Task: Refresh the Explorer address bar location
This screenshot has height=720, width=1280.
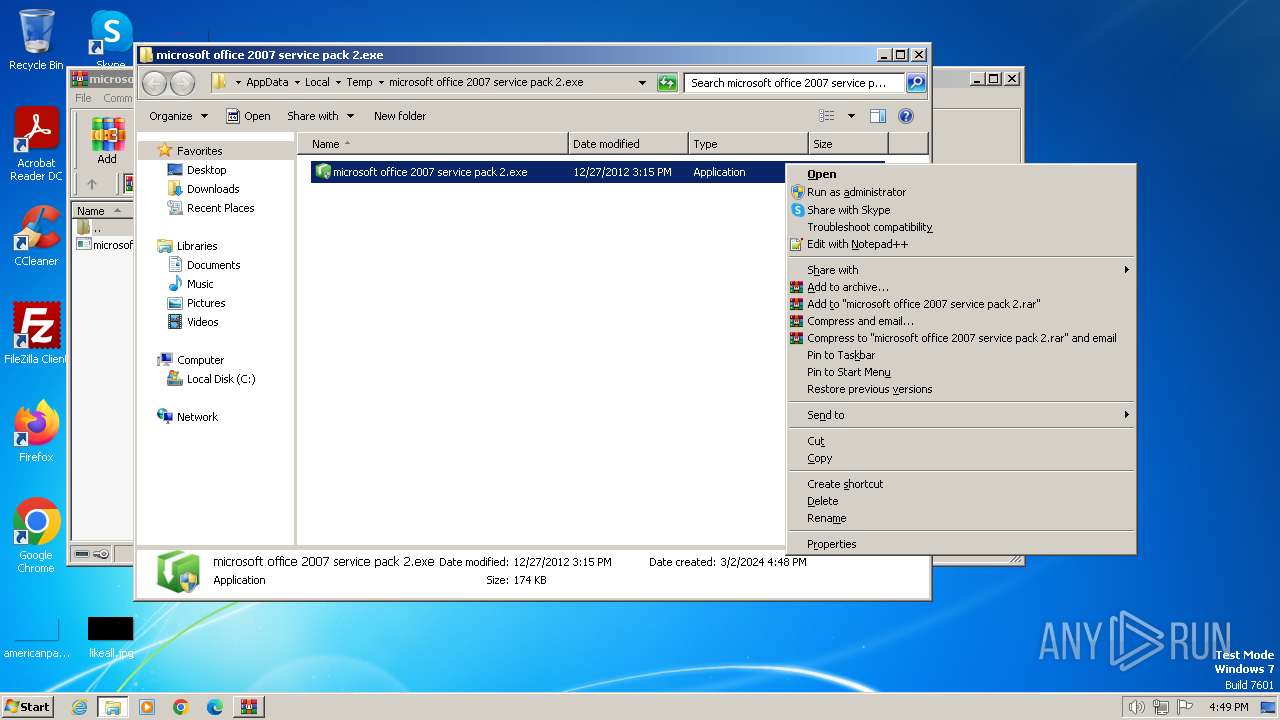Action: click(667, 83)
